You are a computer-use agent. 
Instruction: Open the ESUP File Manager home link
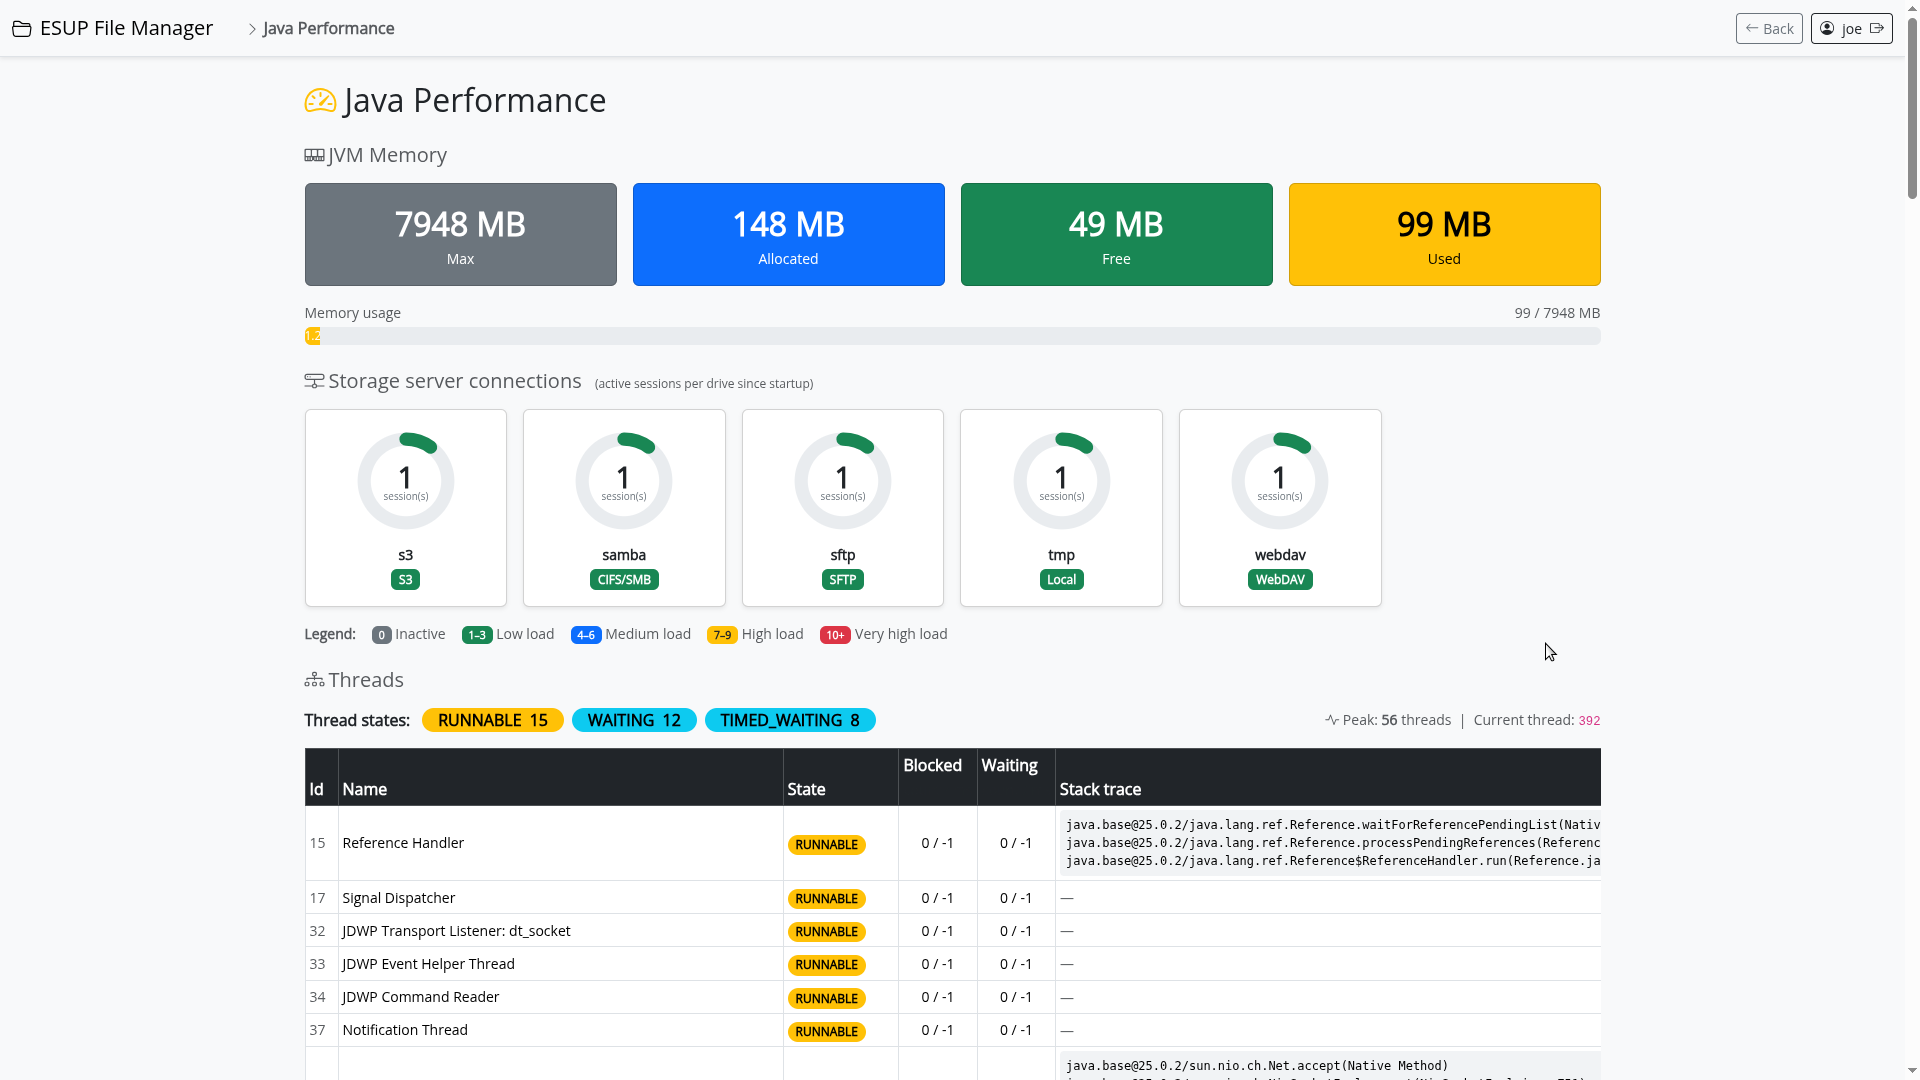coord(126,28)
